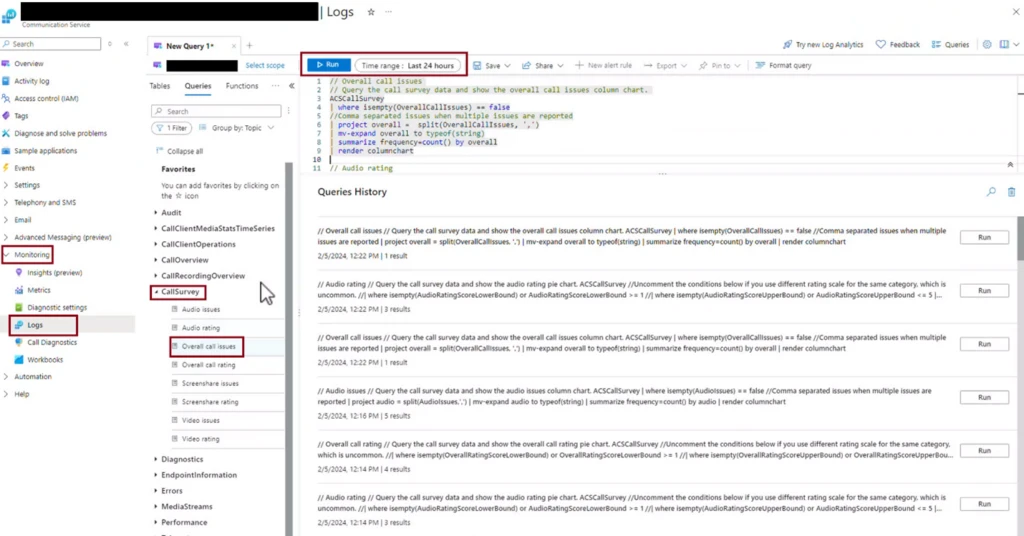Select the Overall call rating query

point(208,365)
